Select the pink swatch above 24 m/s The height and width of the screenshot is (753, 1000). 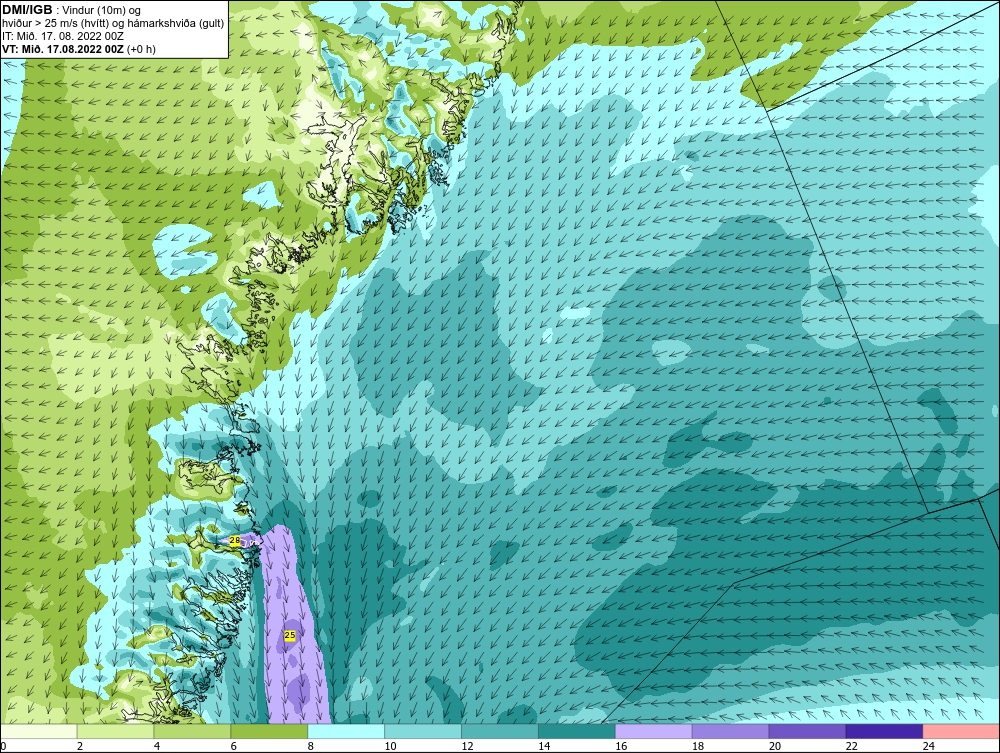click(961, 731)
